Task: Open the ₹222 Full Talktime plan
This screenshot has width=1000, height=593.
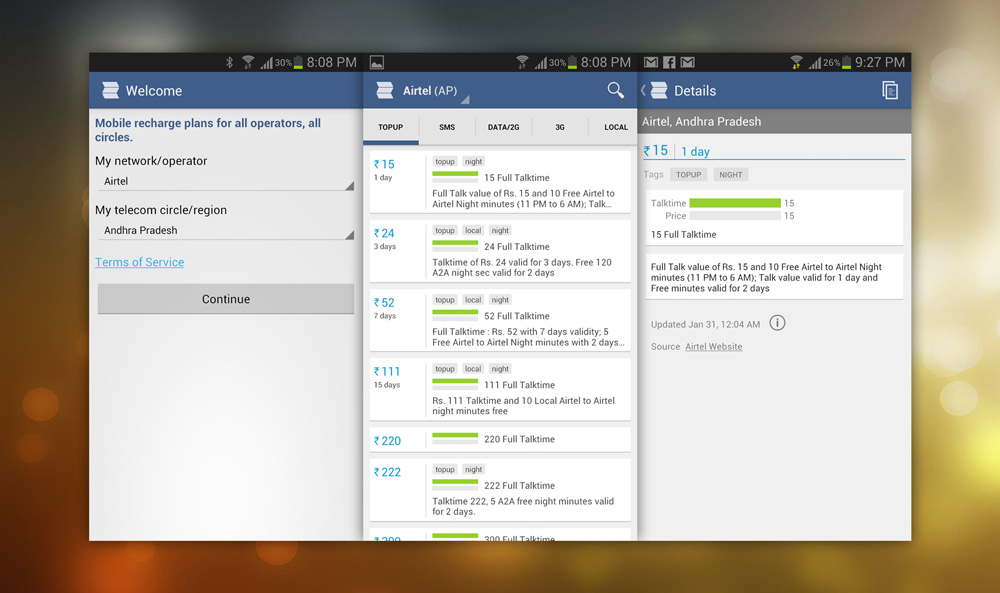Action: click(500, 490)
